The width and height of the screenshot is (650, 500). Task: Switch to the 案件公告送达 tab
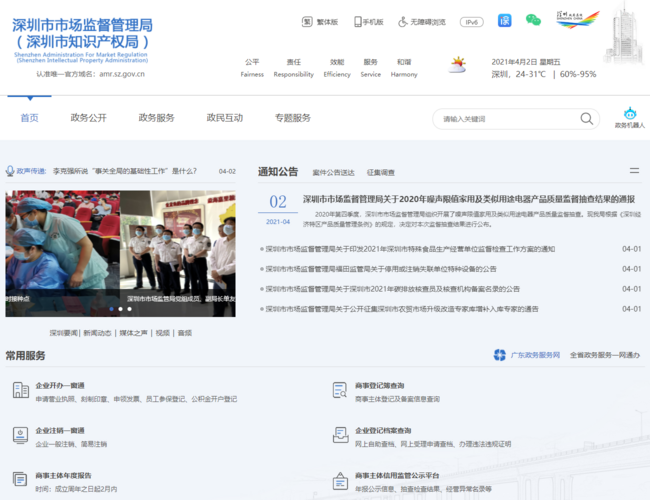(334, 172)
